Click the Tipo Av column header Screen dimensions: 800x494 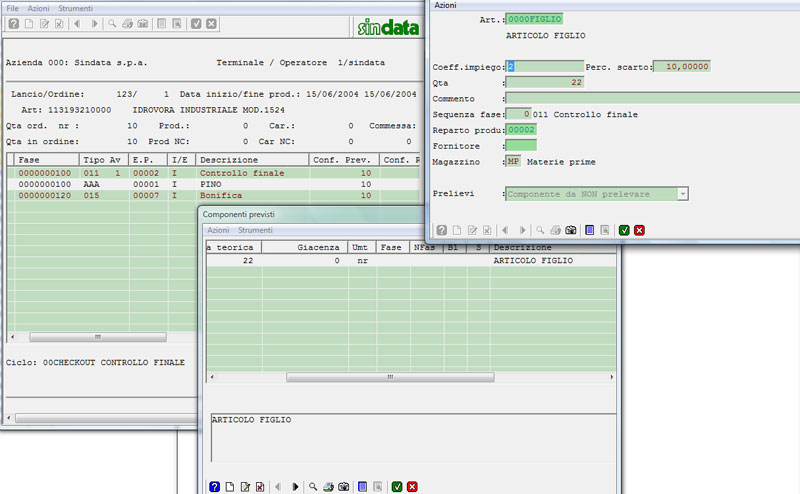[104, 160]
